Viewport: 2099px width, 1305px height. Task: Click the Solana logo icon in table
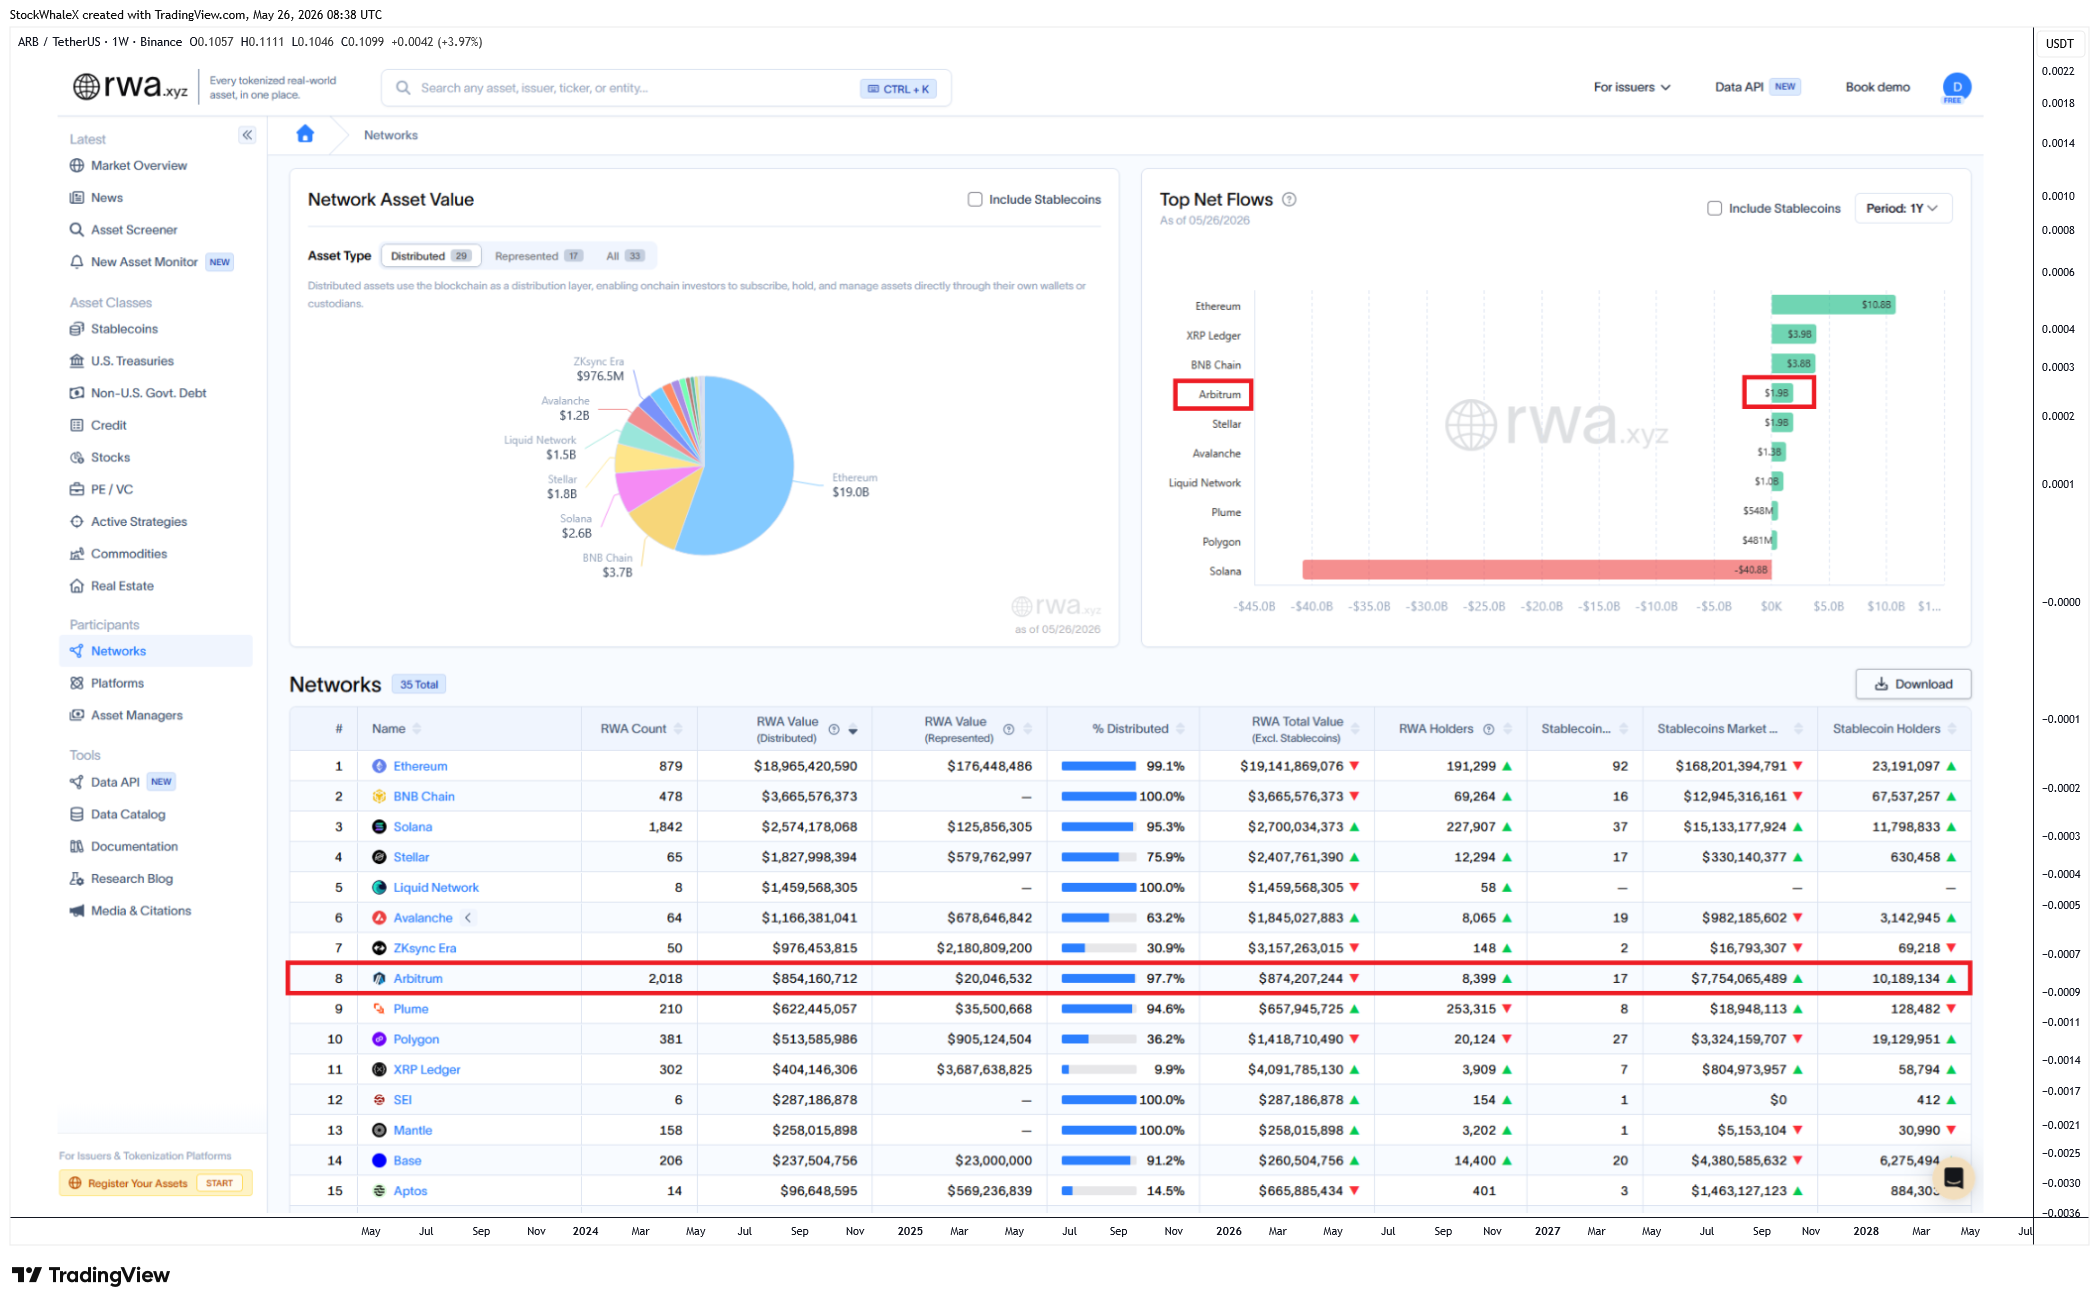[x=379, y=826]
